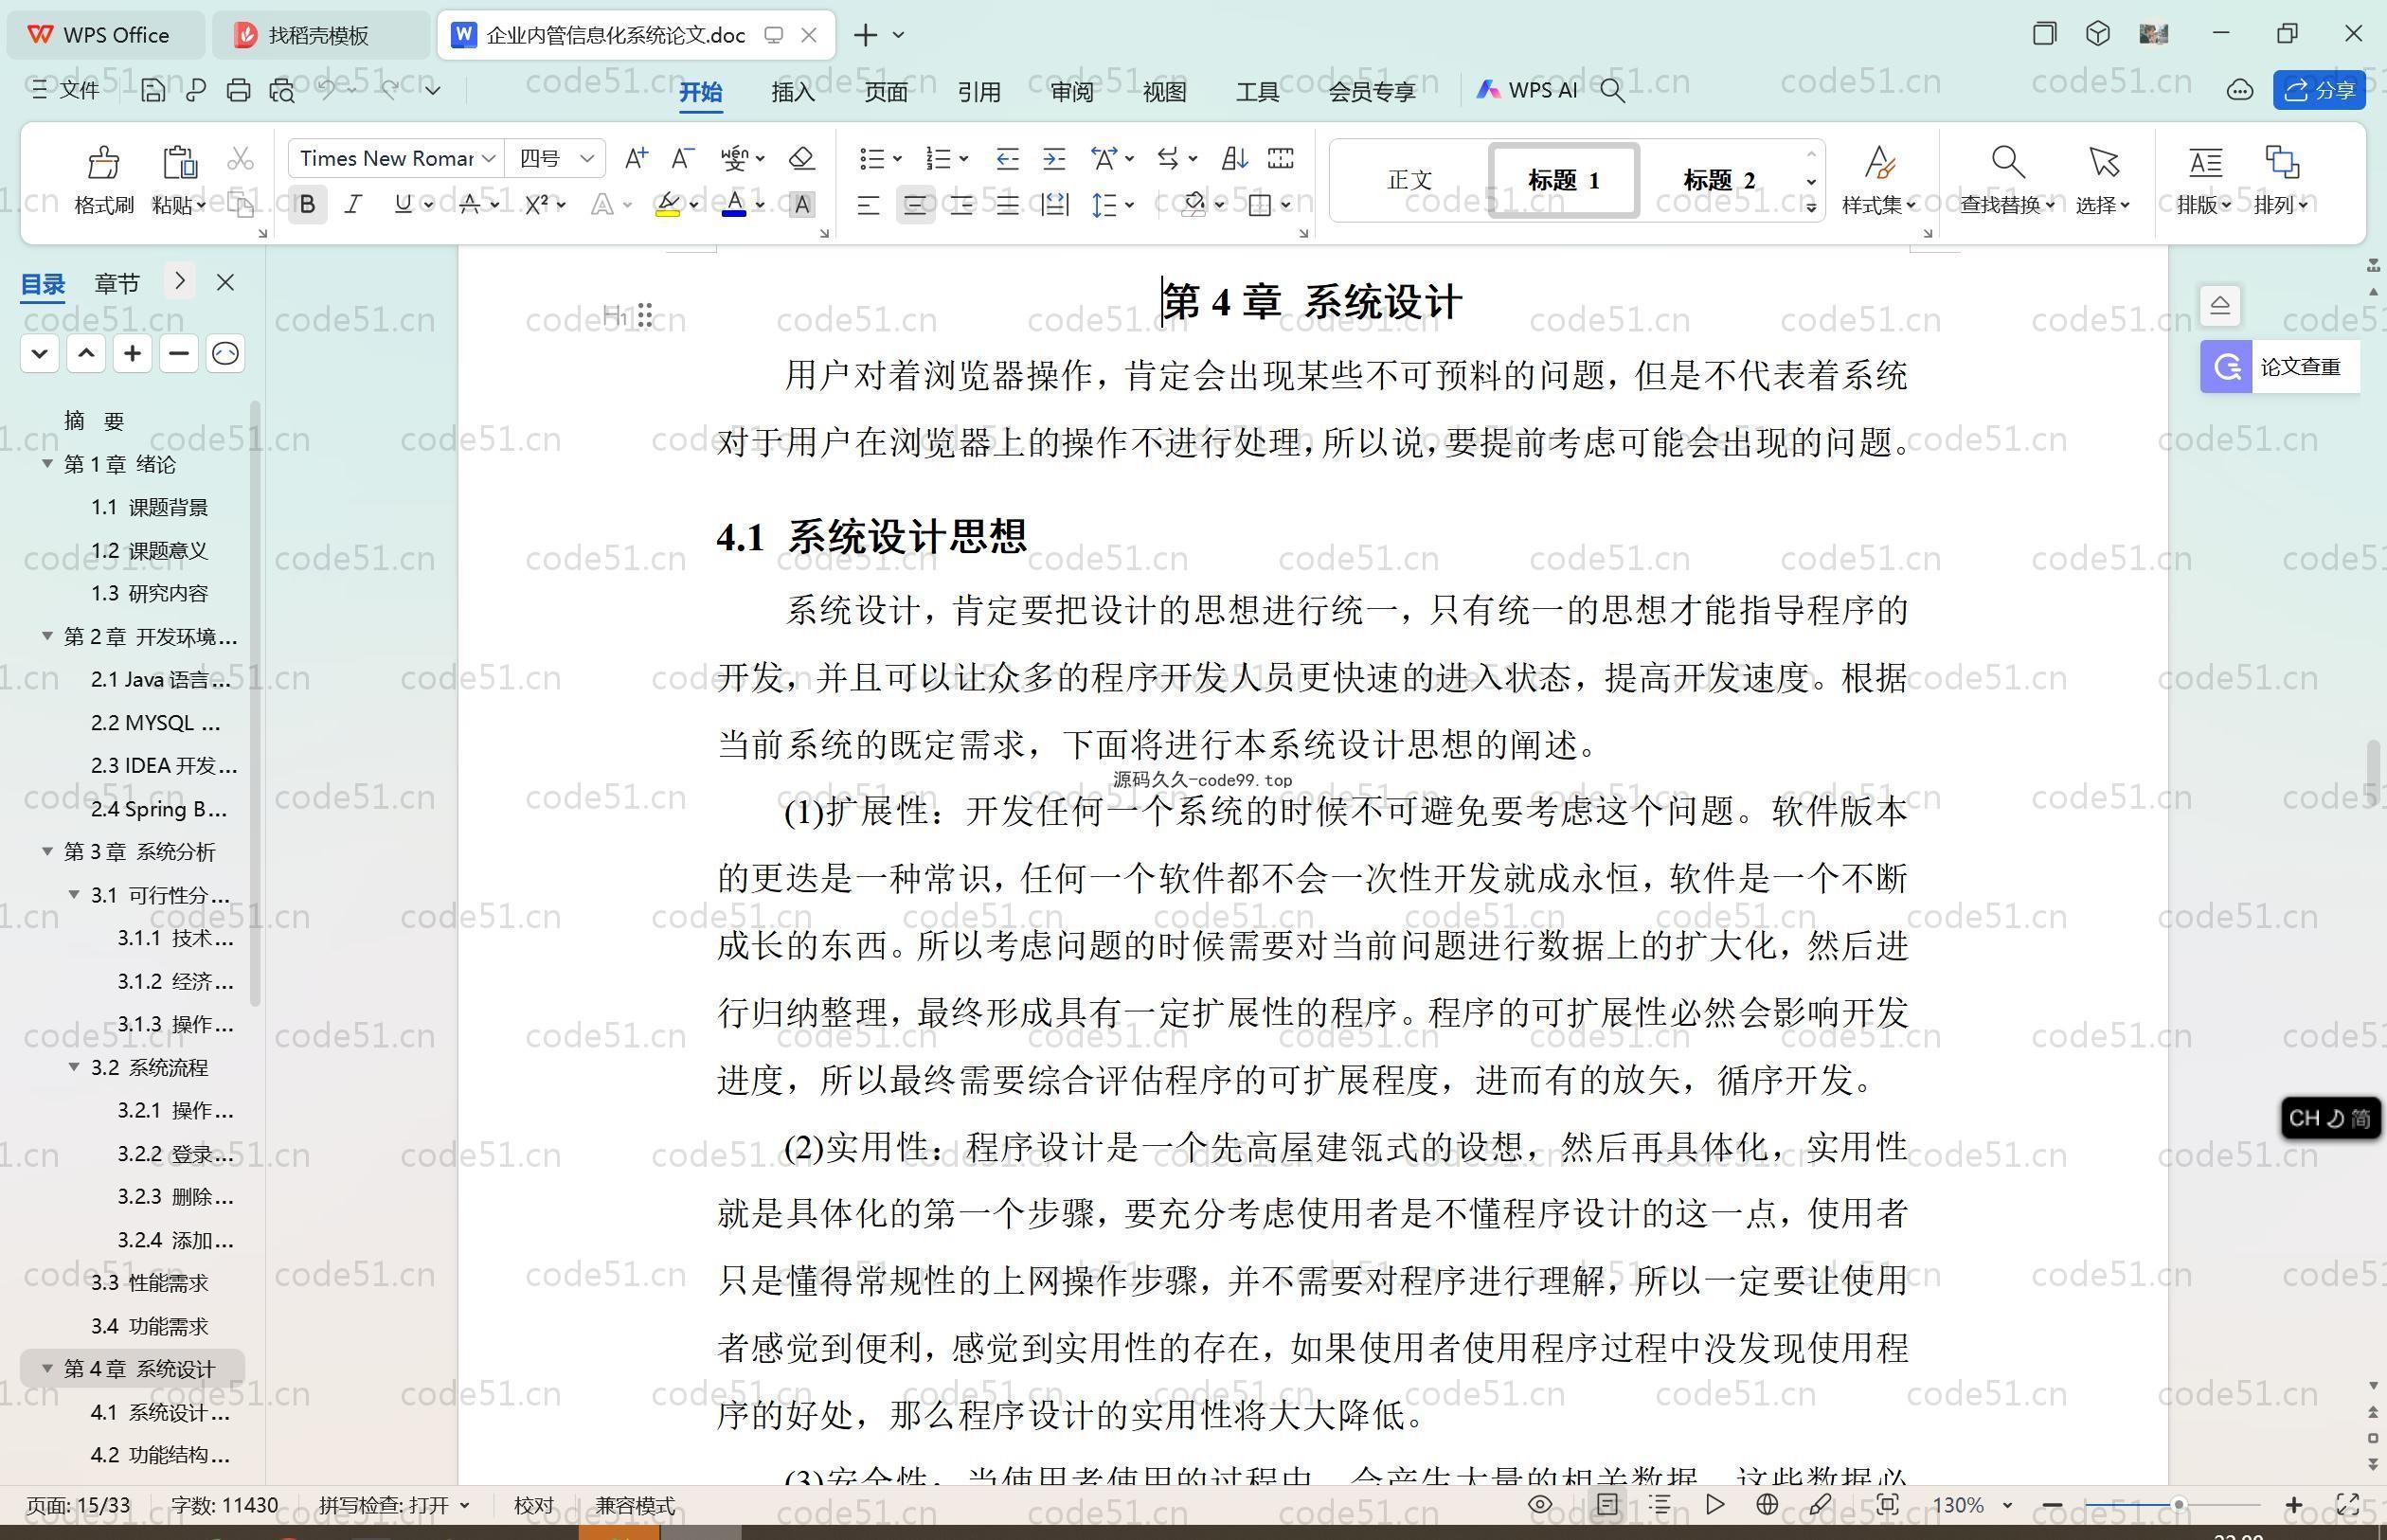Expand the styles gallery more arrow

point(1811,207)
